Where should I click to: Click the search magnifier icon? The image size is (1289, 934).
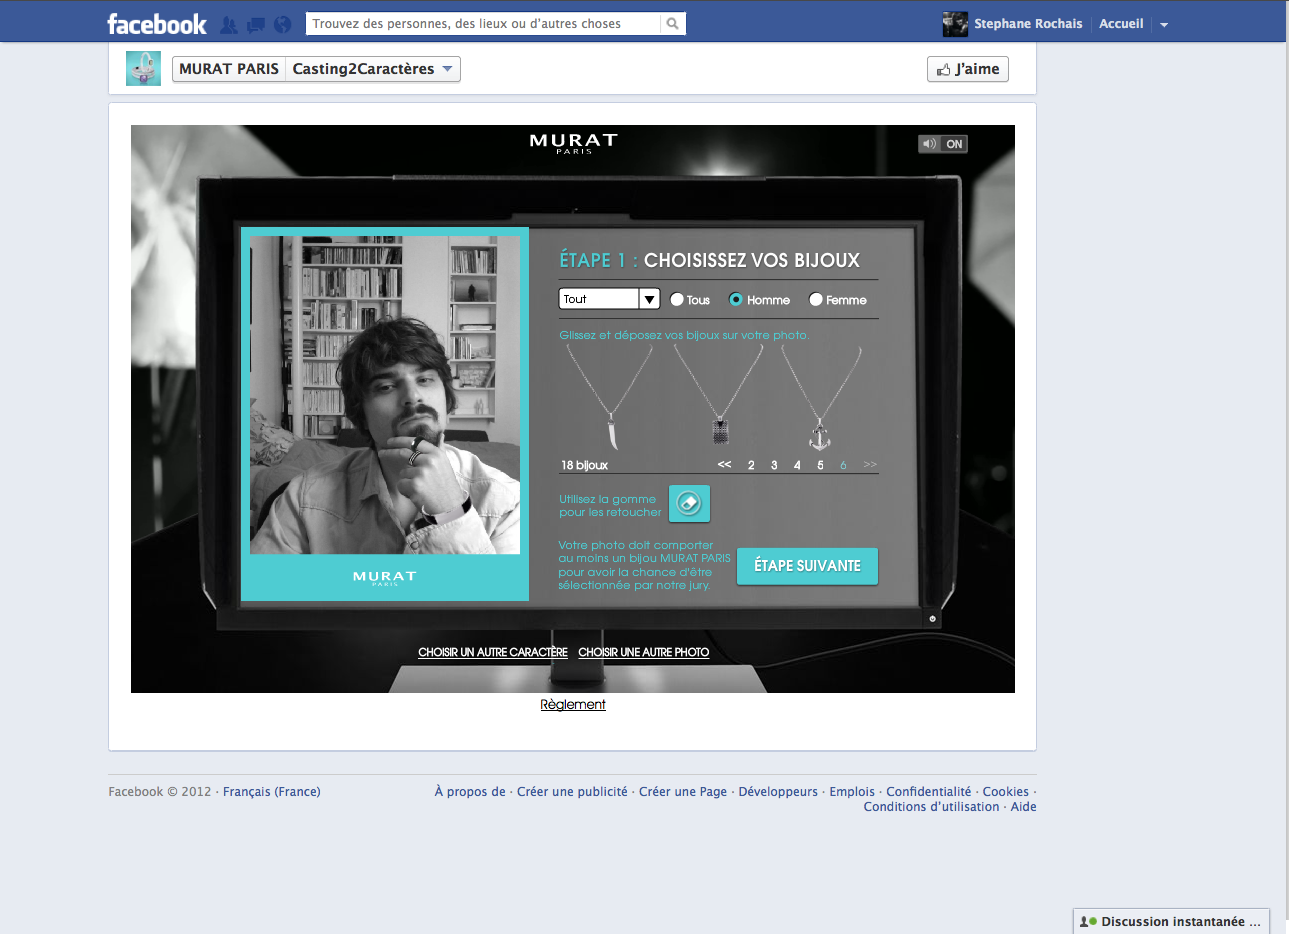click(x=673, y=23)
